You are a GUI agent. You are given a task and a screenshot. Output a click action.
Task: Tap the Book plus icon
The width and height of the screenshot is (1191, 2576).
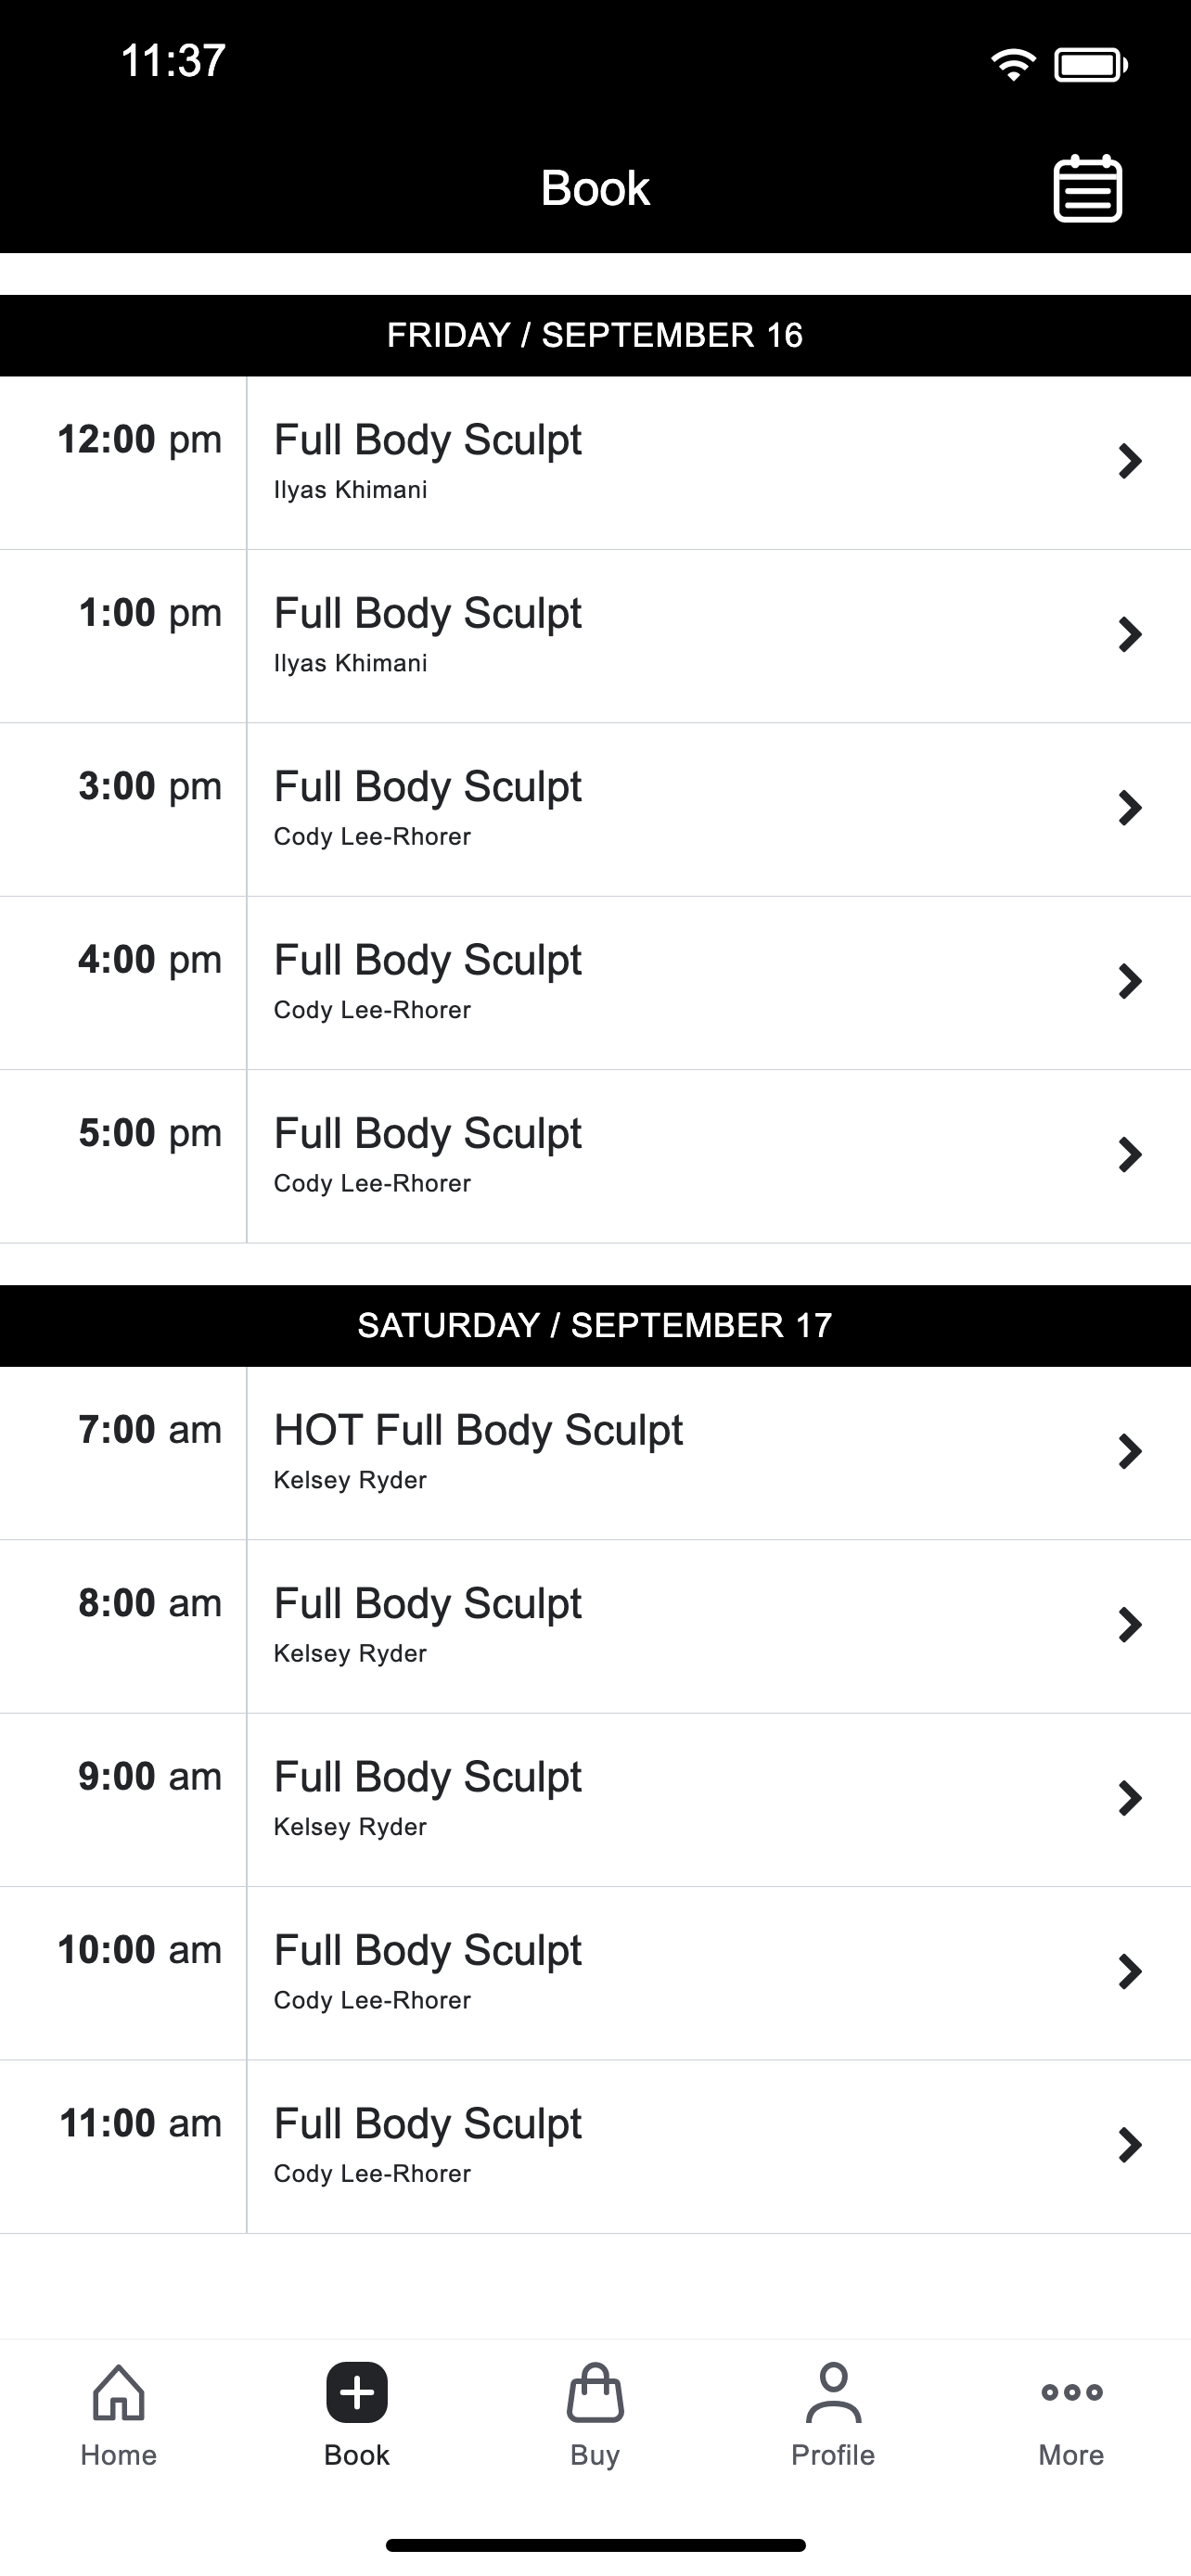[357, 2392]
